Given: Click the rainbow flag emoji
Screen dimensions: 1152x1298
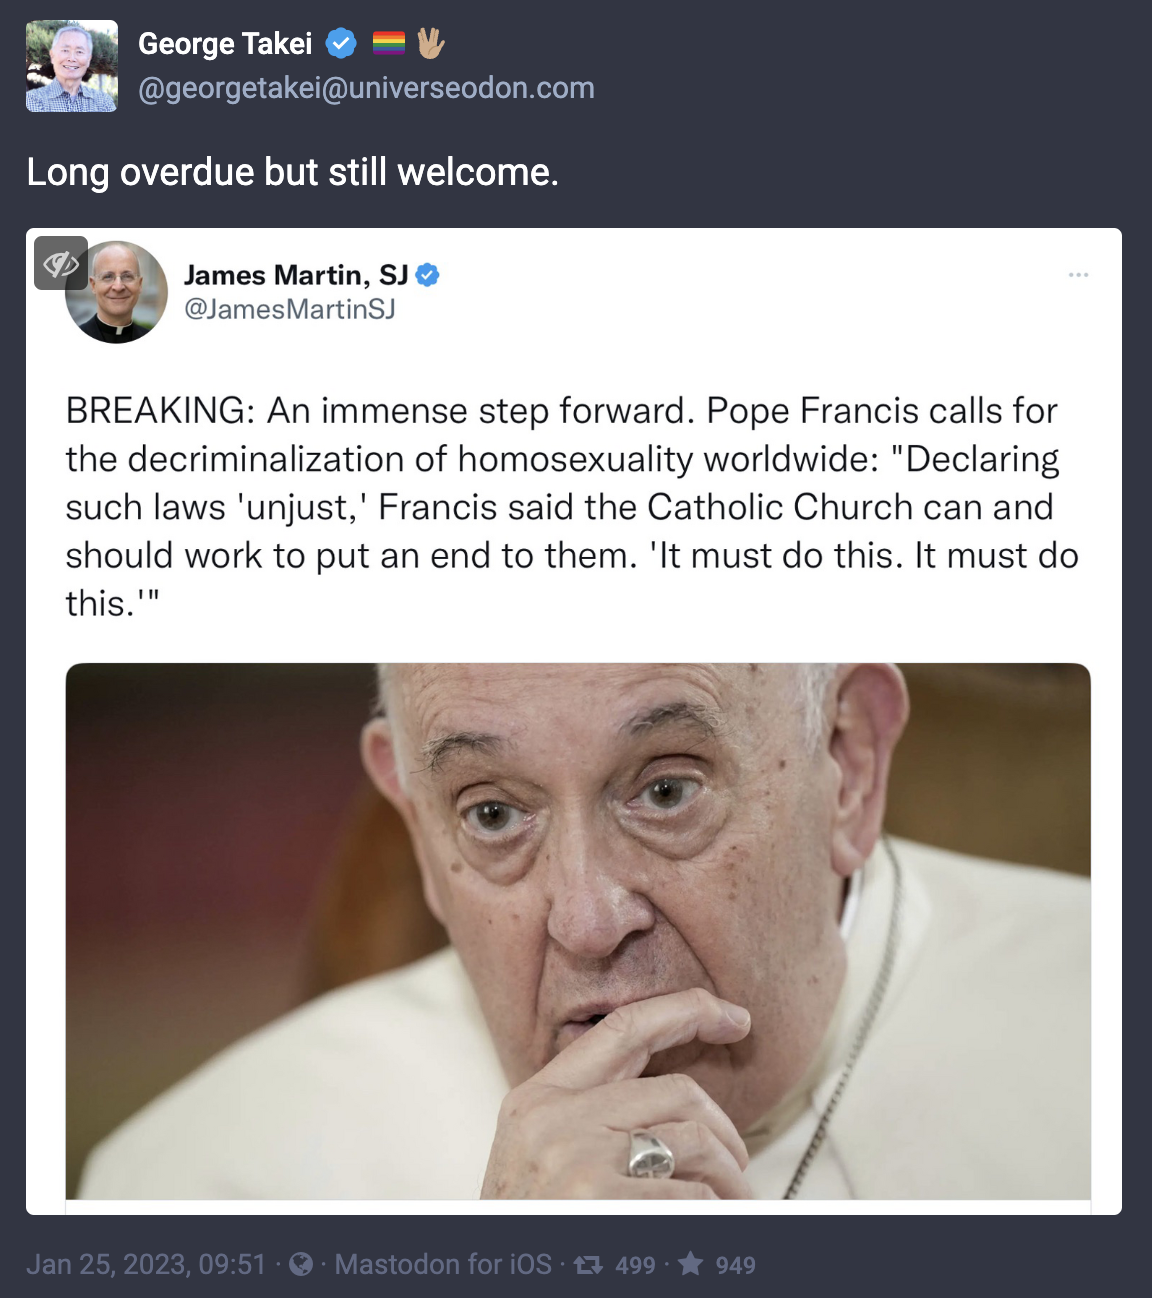Looking at the screenshot, I should click(x=389, y=43).
